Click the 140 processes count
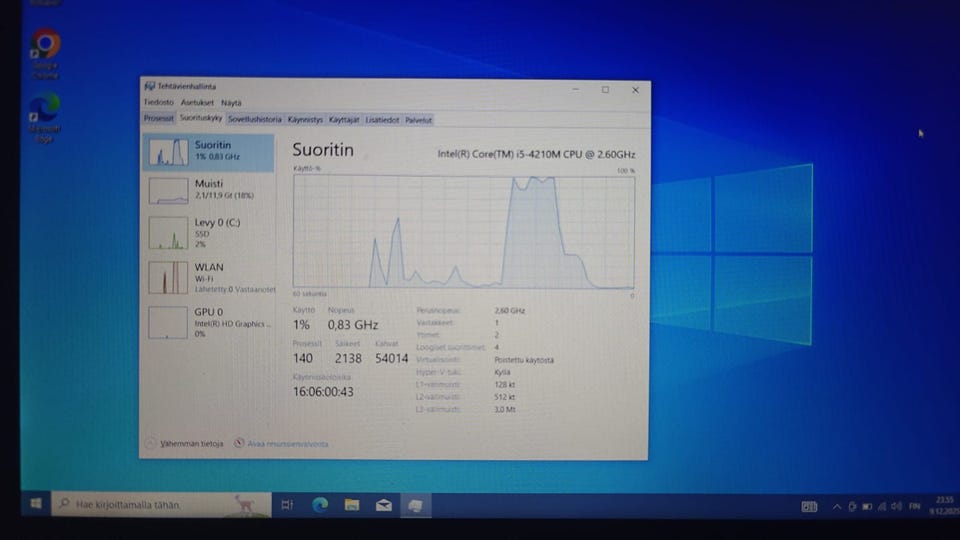Image resolution: width=960 pixels, height=540 pixels. [302, 358]
